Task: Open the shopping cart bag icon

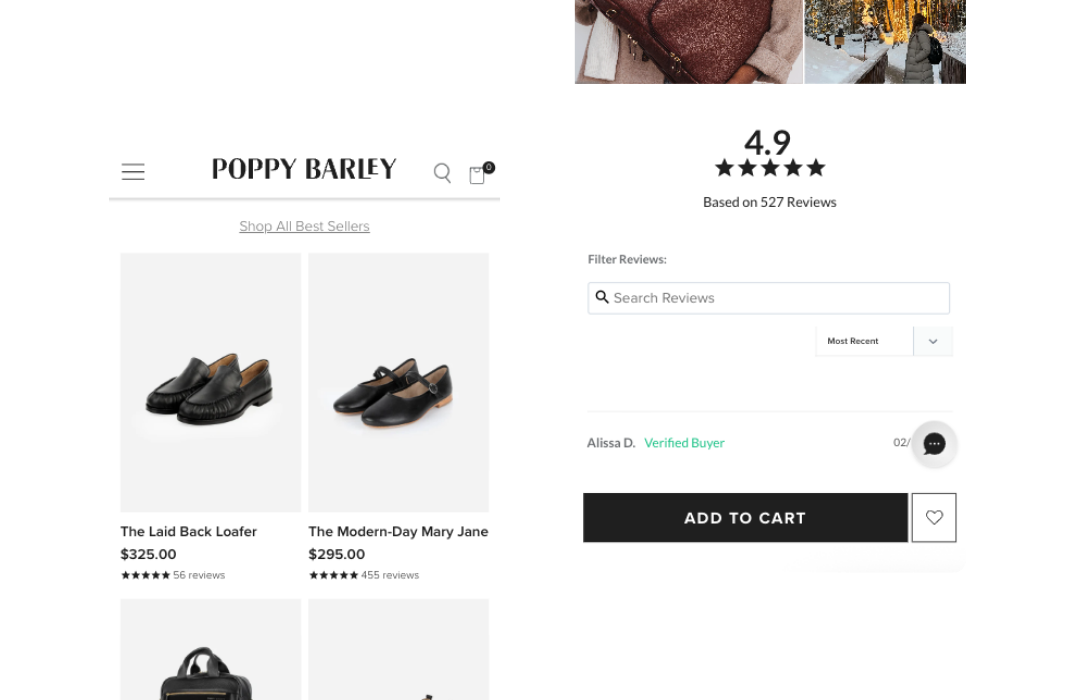Action: 478,175
